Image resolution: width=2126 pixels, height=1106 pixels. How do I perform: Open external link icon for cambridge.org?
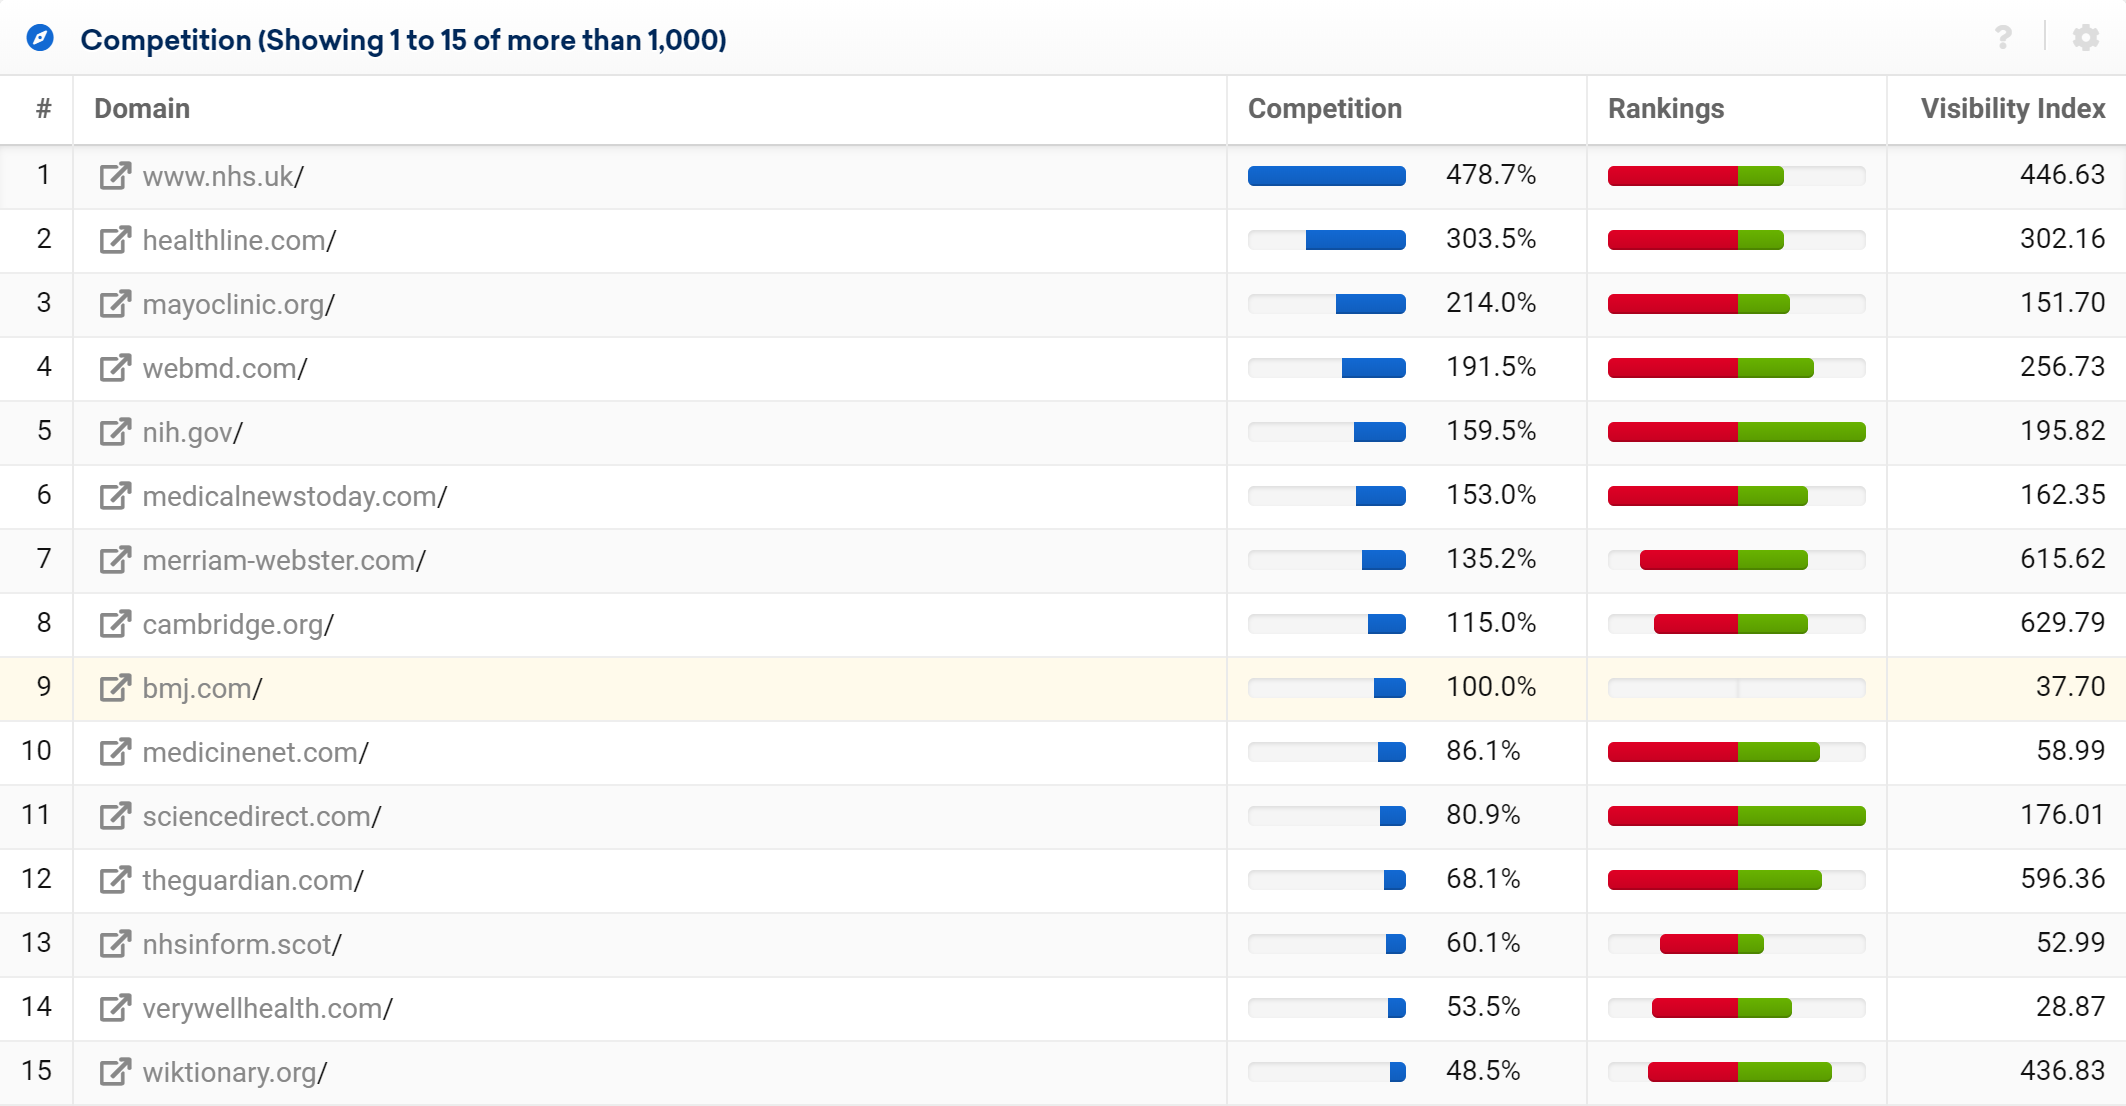coord(115,624)
